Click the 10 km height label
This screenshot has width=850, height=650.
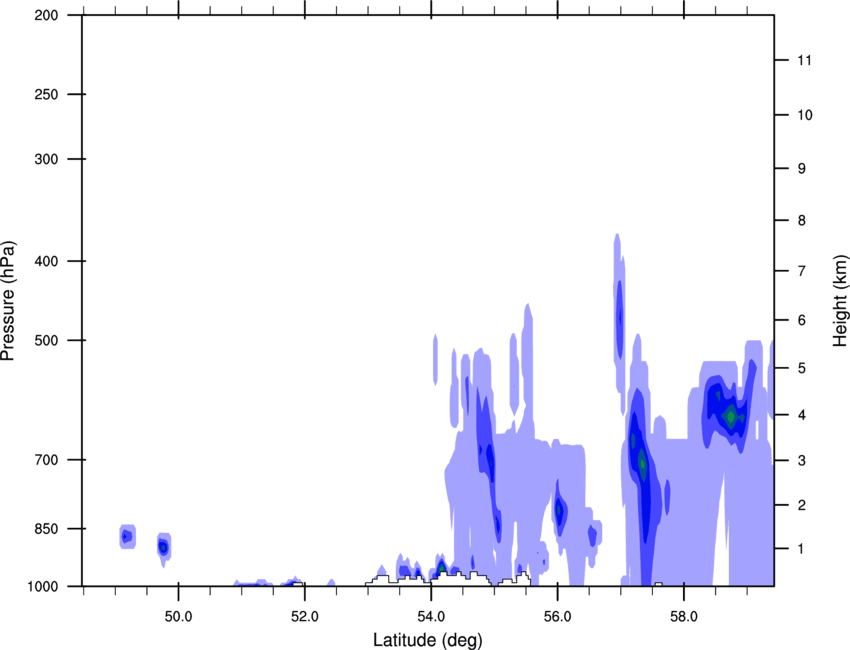[x=805, y=115]
